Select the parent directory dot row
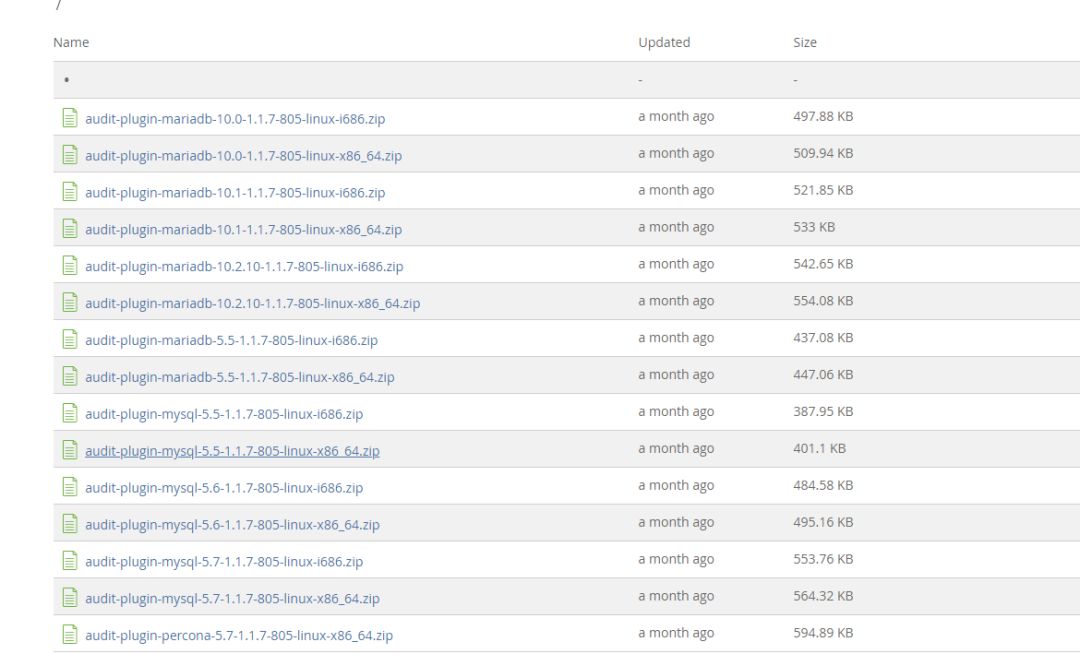The width and height of the screenshot is (1080, 654). (566, 80)
